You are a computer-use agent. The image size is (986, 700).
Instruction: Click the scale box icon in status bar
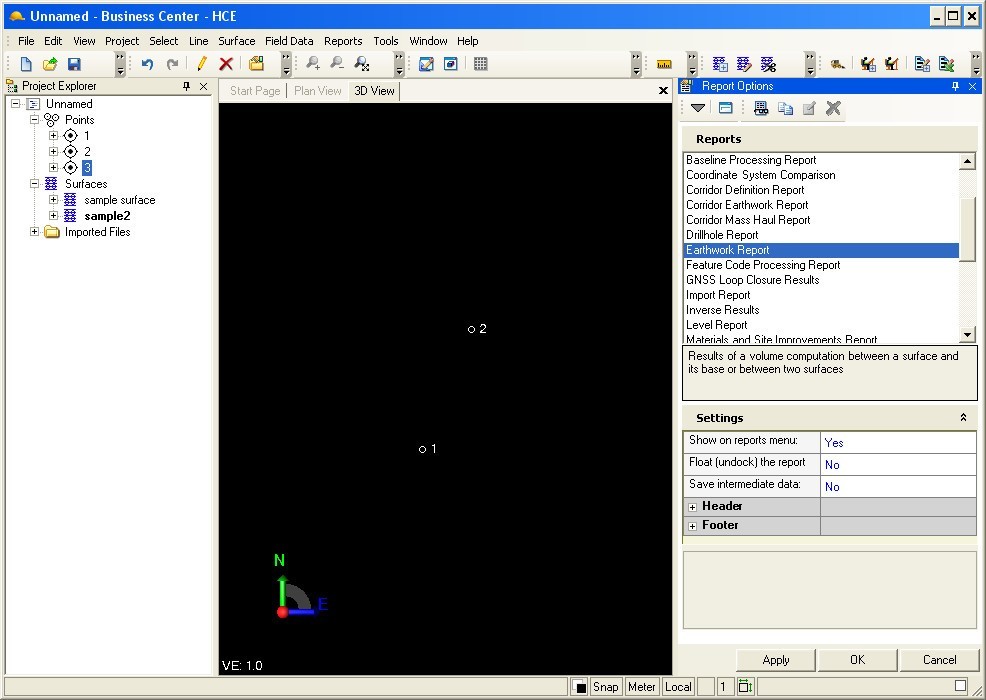[745, 686]
